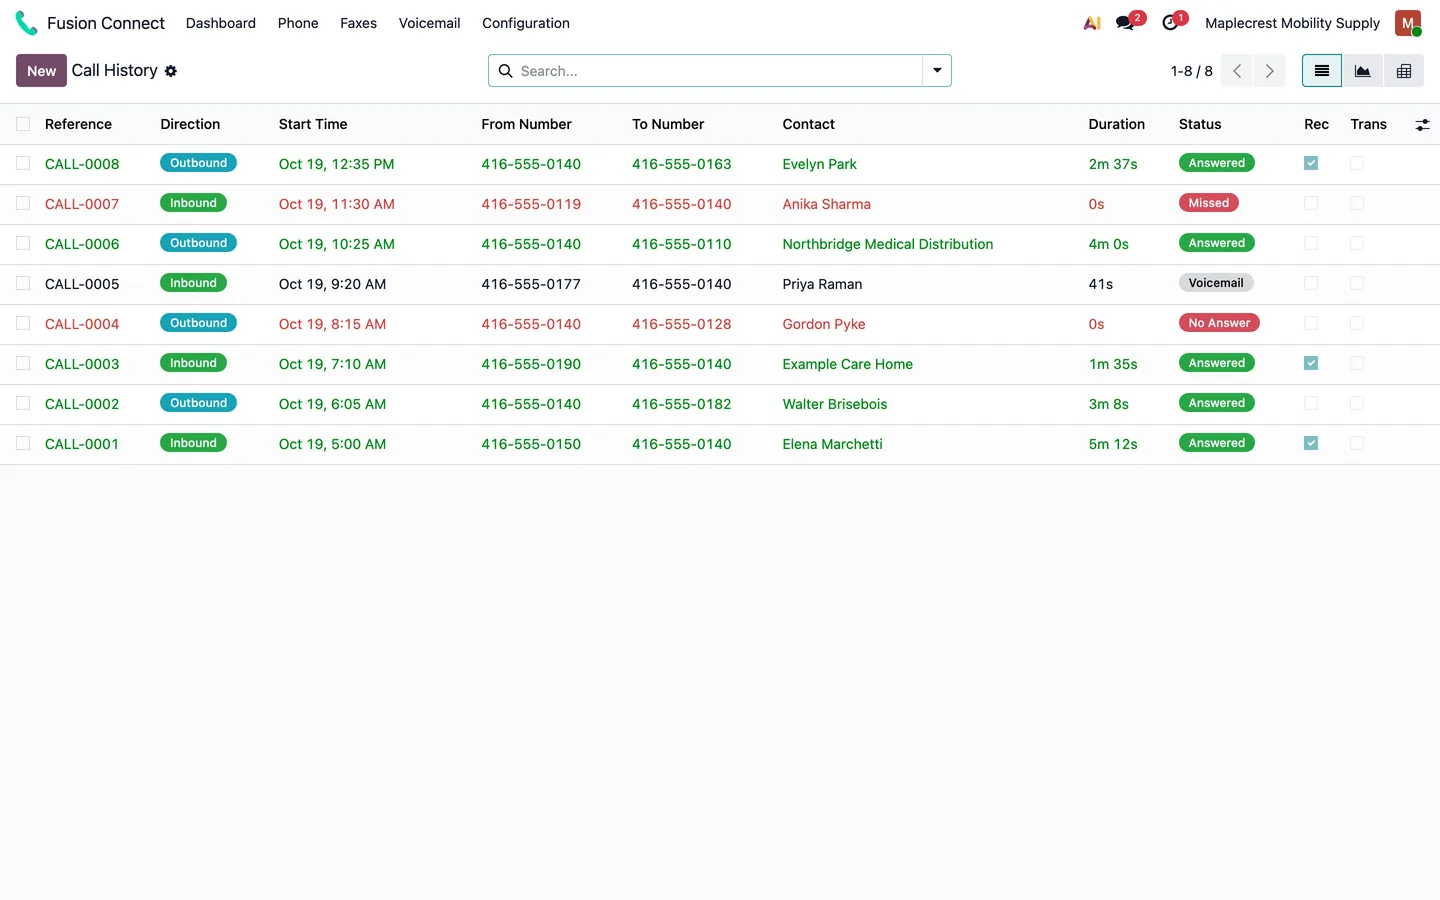Open the Call History settings gear
The width and height of the screenshot is (1440, 900).
click(x=171, y=71)
